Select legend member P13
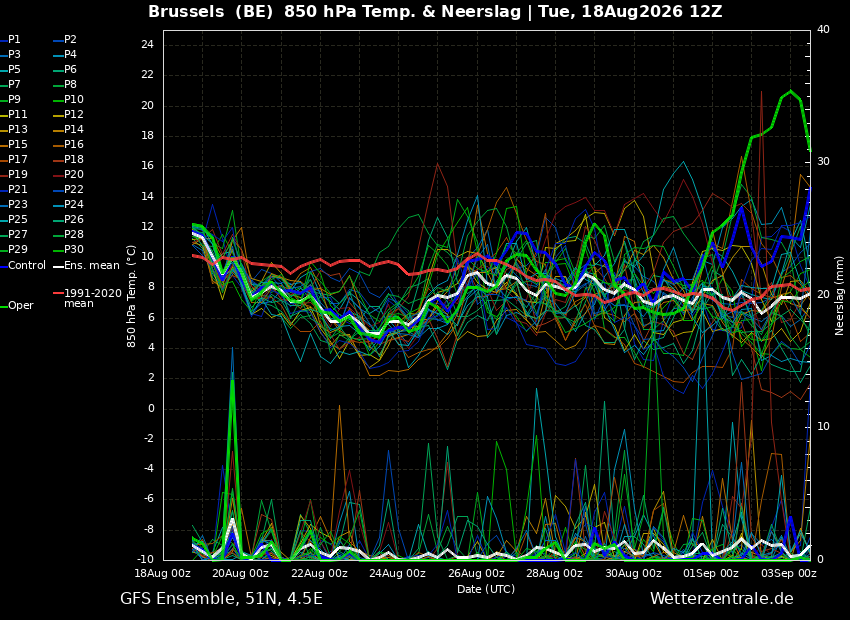The height and width of the screenshot is (620, 850). point(17,130)
